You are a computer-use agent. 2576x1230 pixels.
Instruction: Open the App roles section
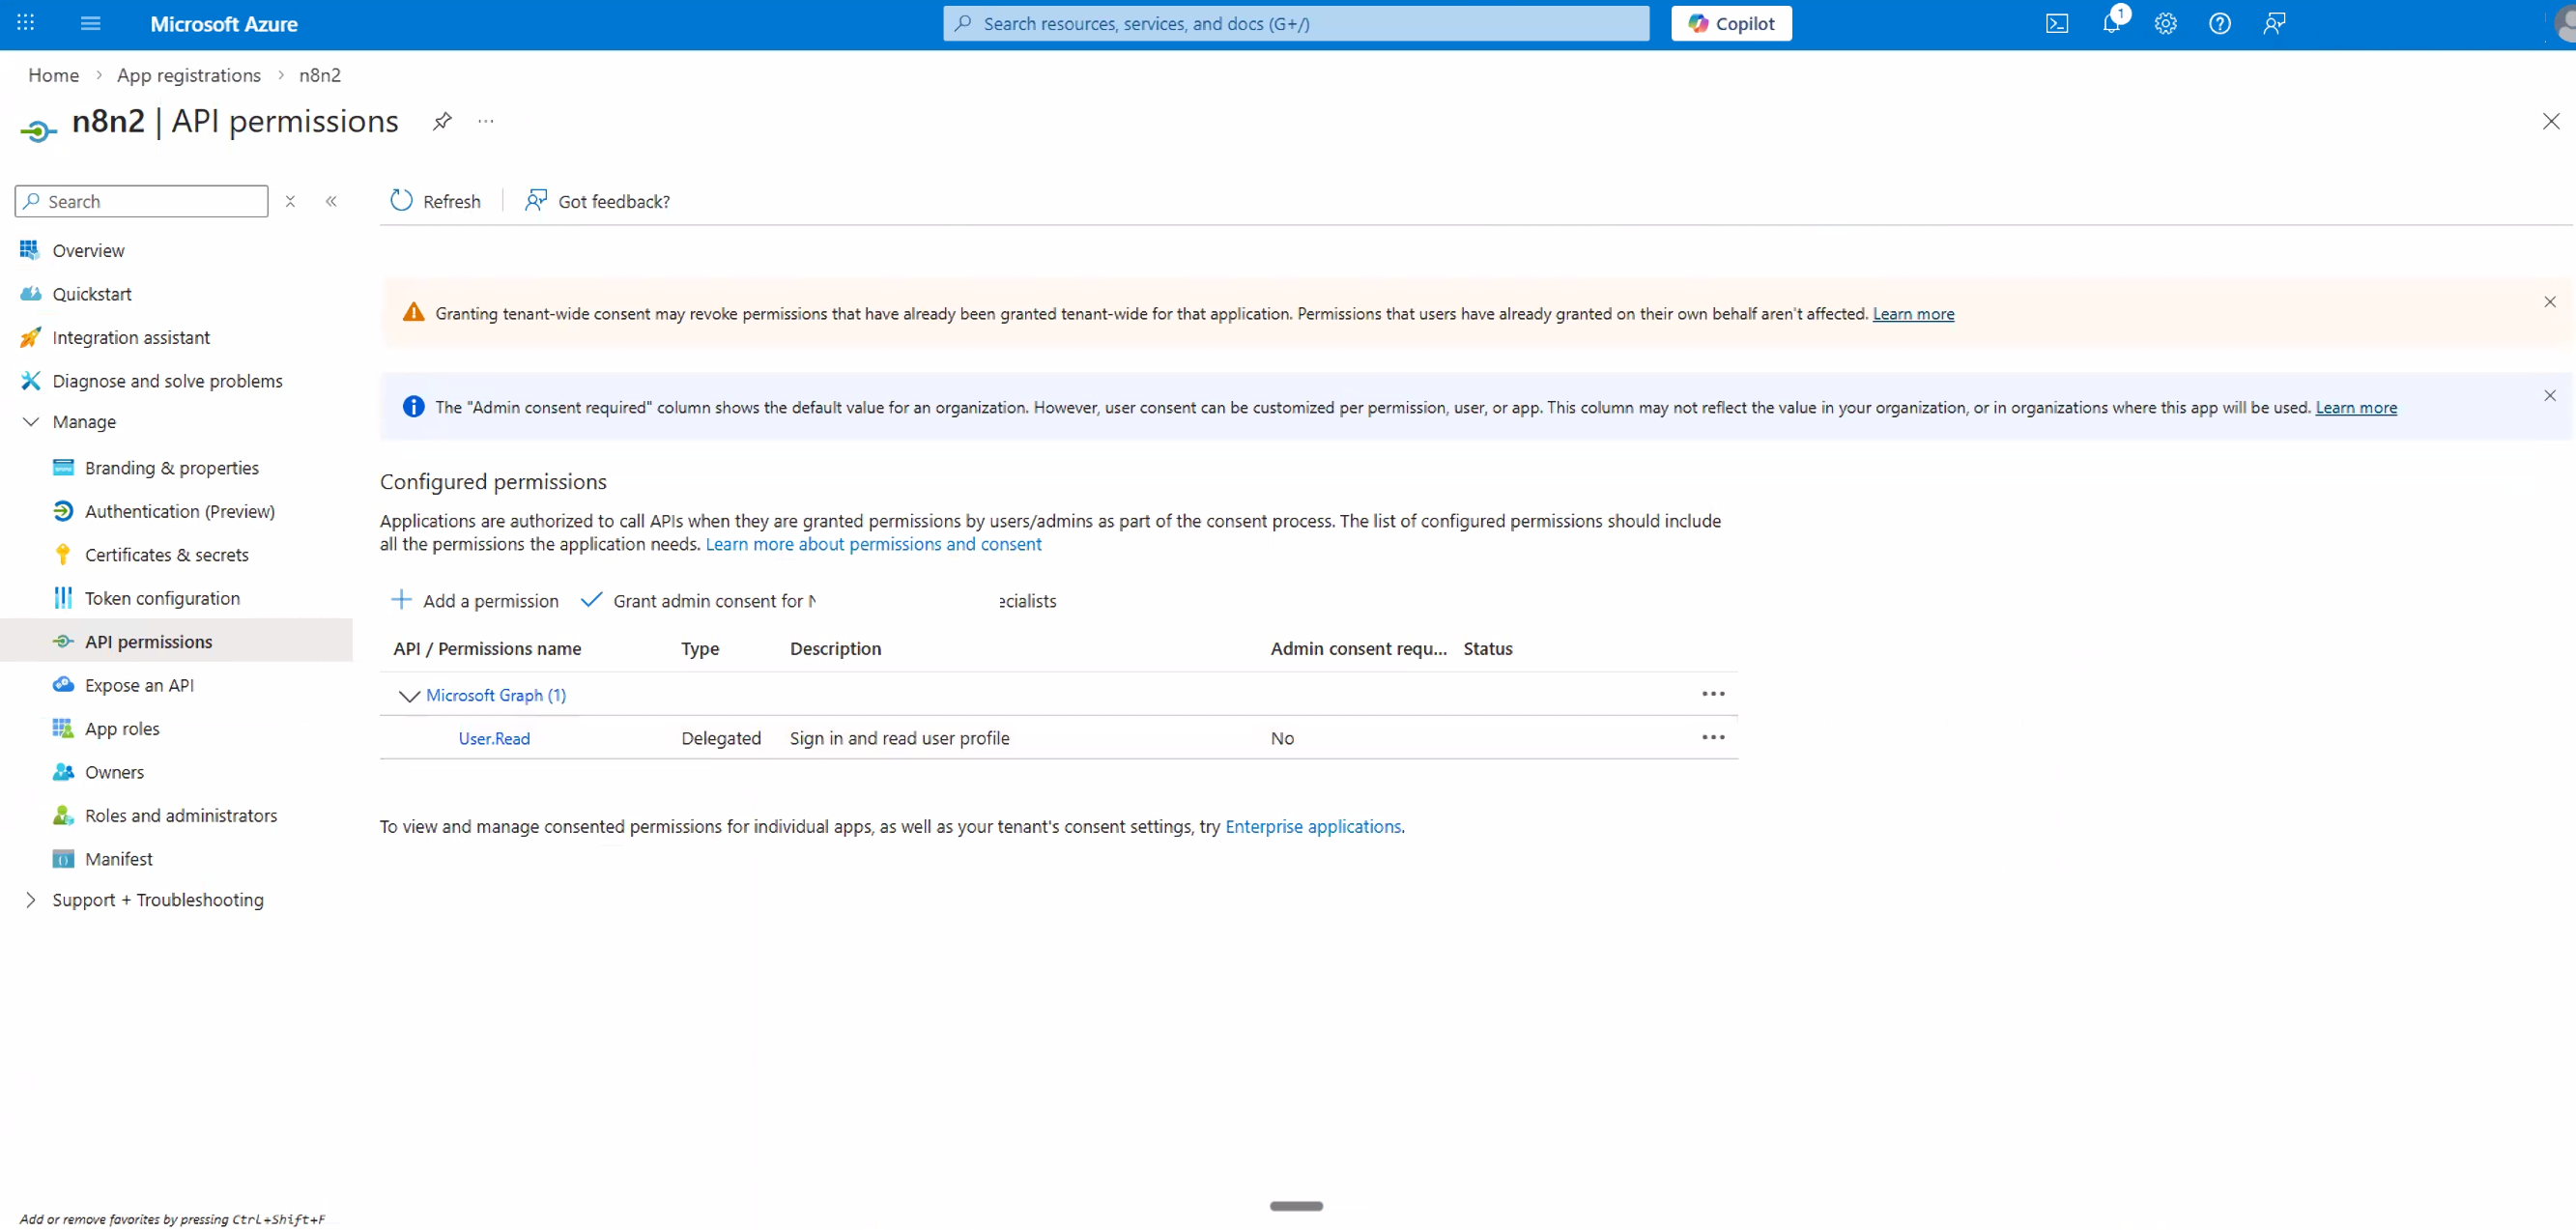121,728
